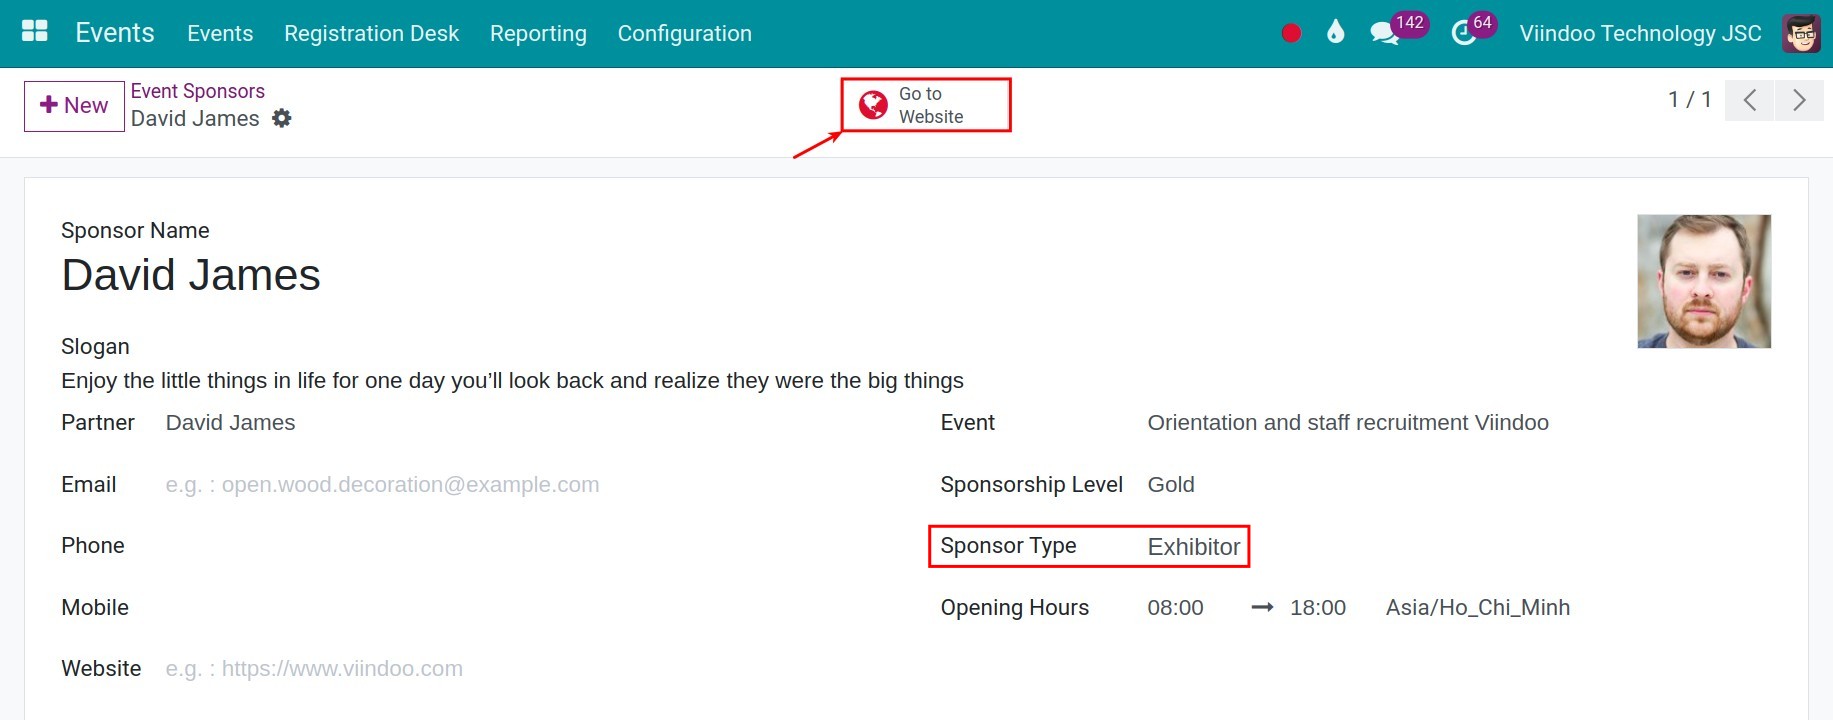Click the Events app title

115,33
